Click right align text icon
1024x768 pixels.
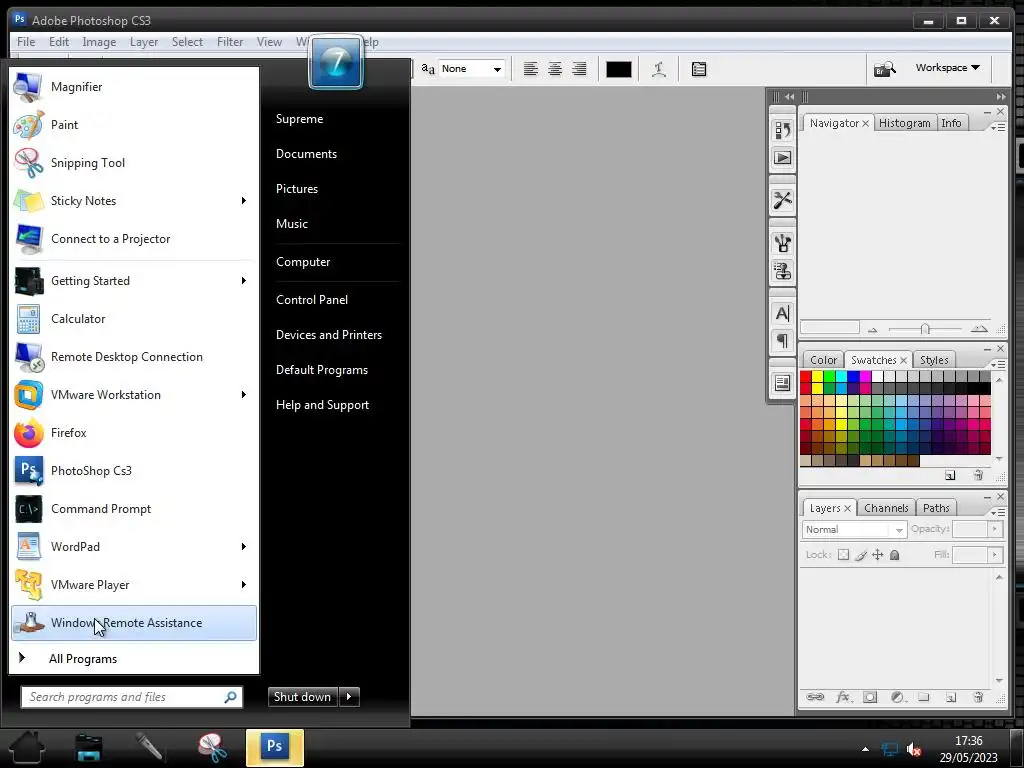pos(579,69)
